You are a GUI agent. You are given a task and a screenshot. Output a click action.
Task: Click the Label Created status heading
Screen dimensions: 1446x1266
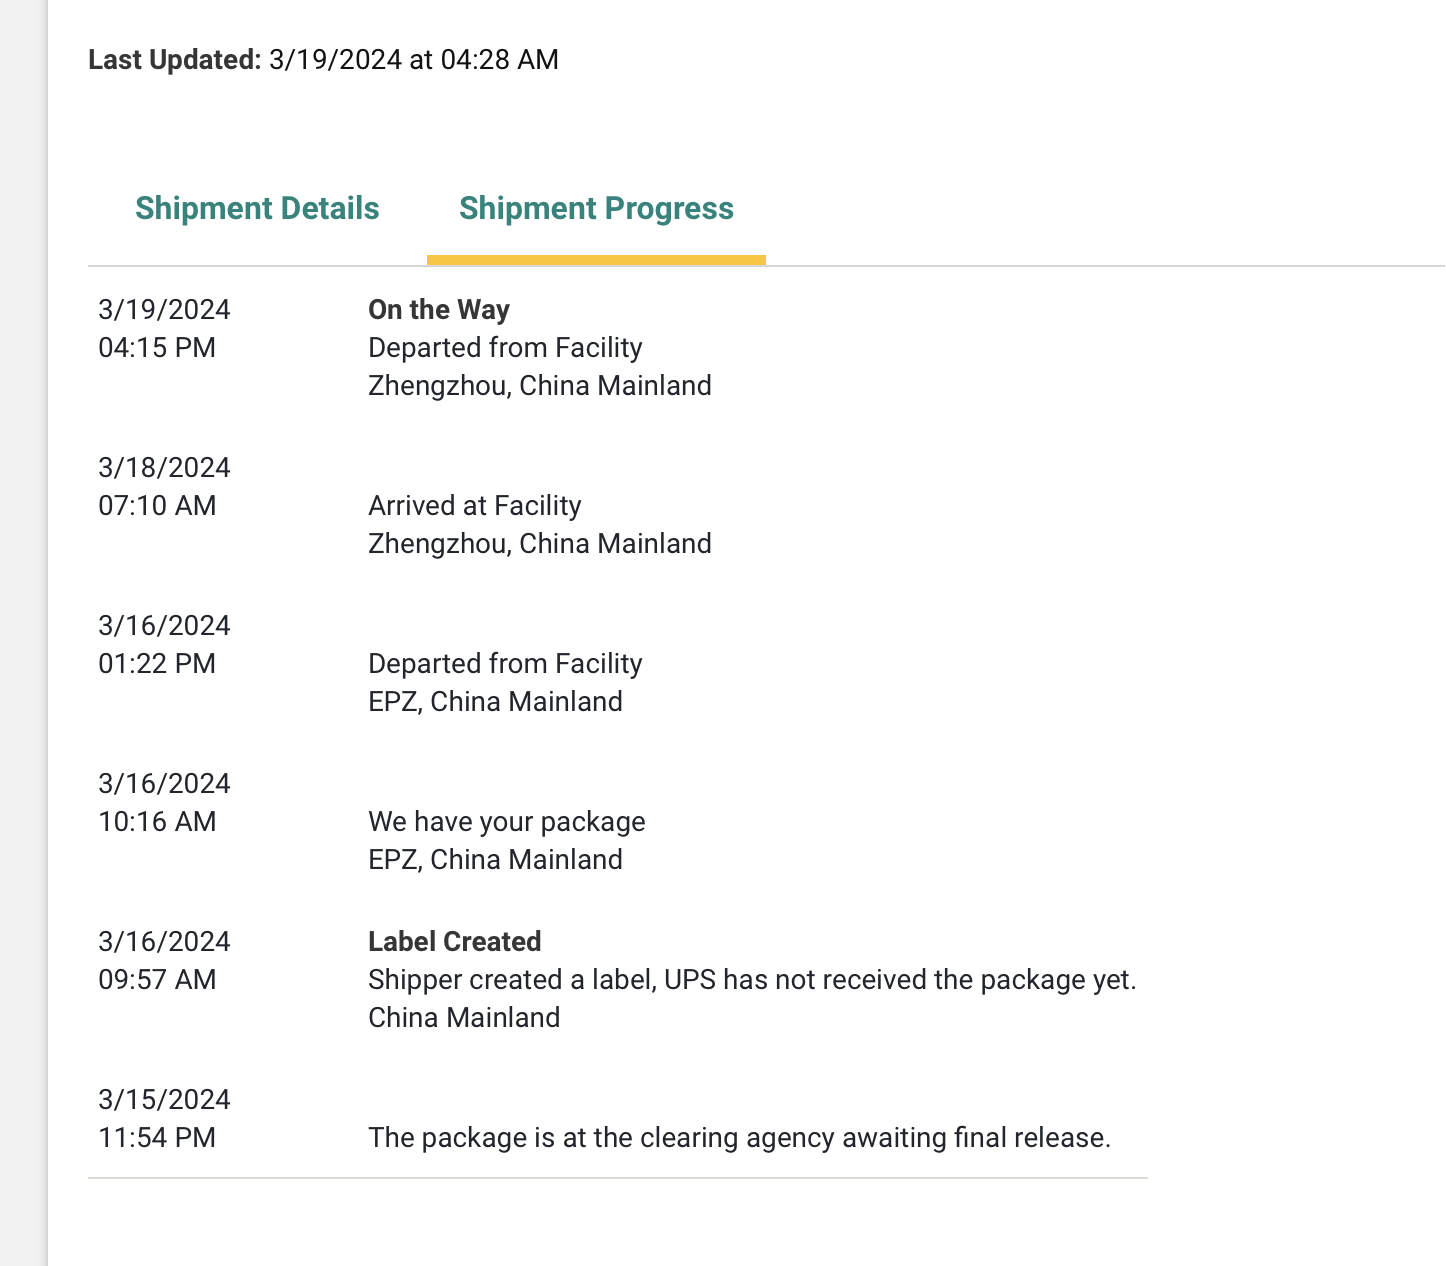(454, 942)
